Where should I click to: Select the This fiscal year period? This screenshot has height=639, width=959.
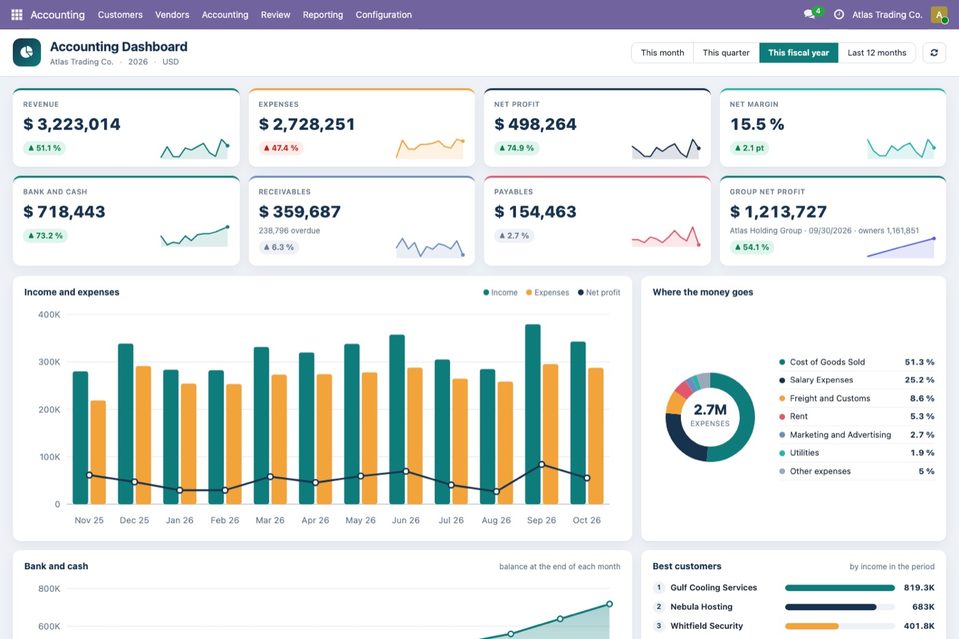799,53
